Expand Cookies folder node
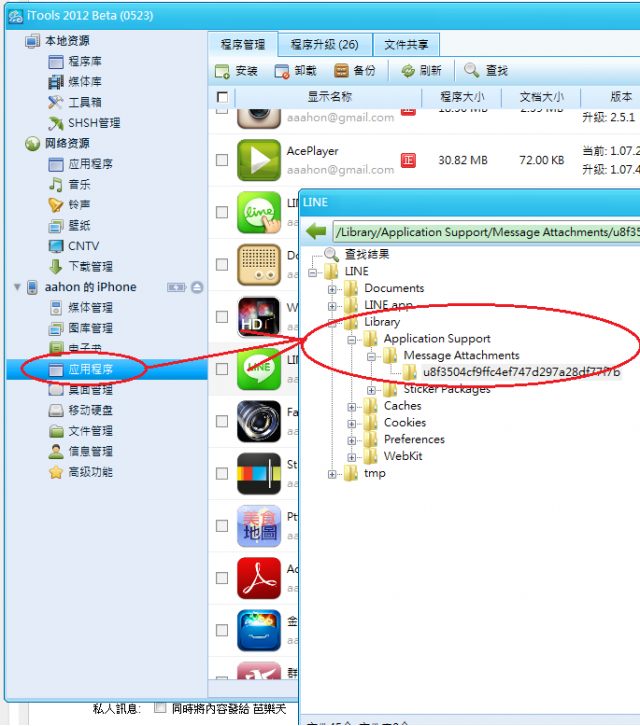Image resolution: width=640 pixels, height=726 pixels. pyautogui.click(x=352, y=424)
